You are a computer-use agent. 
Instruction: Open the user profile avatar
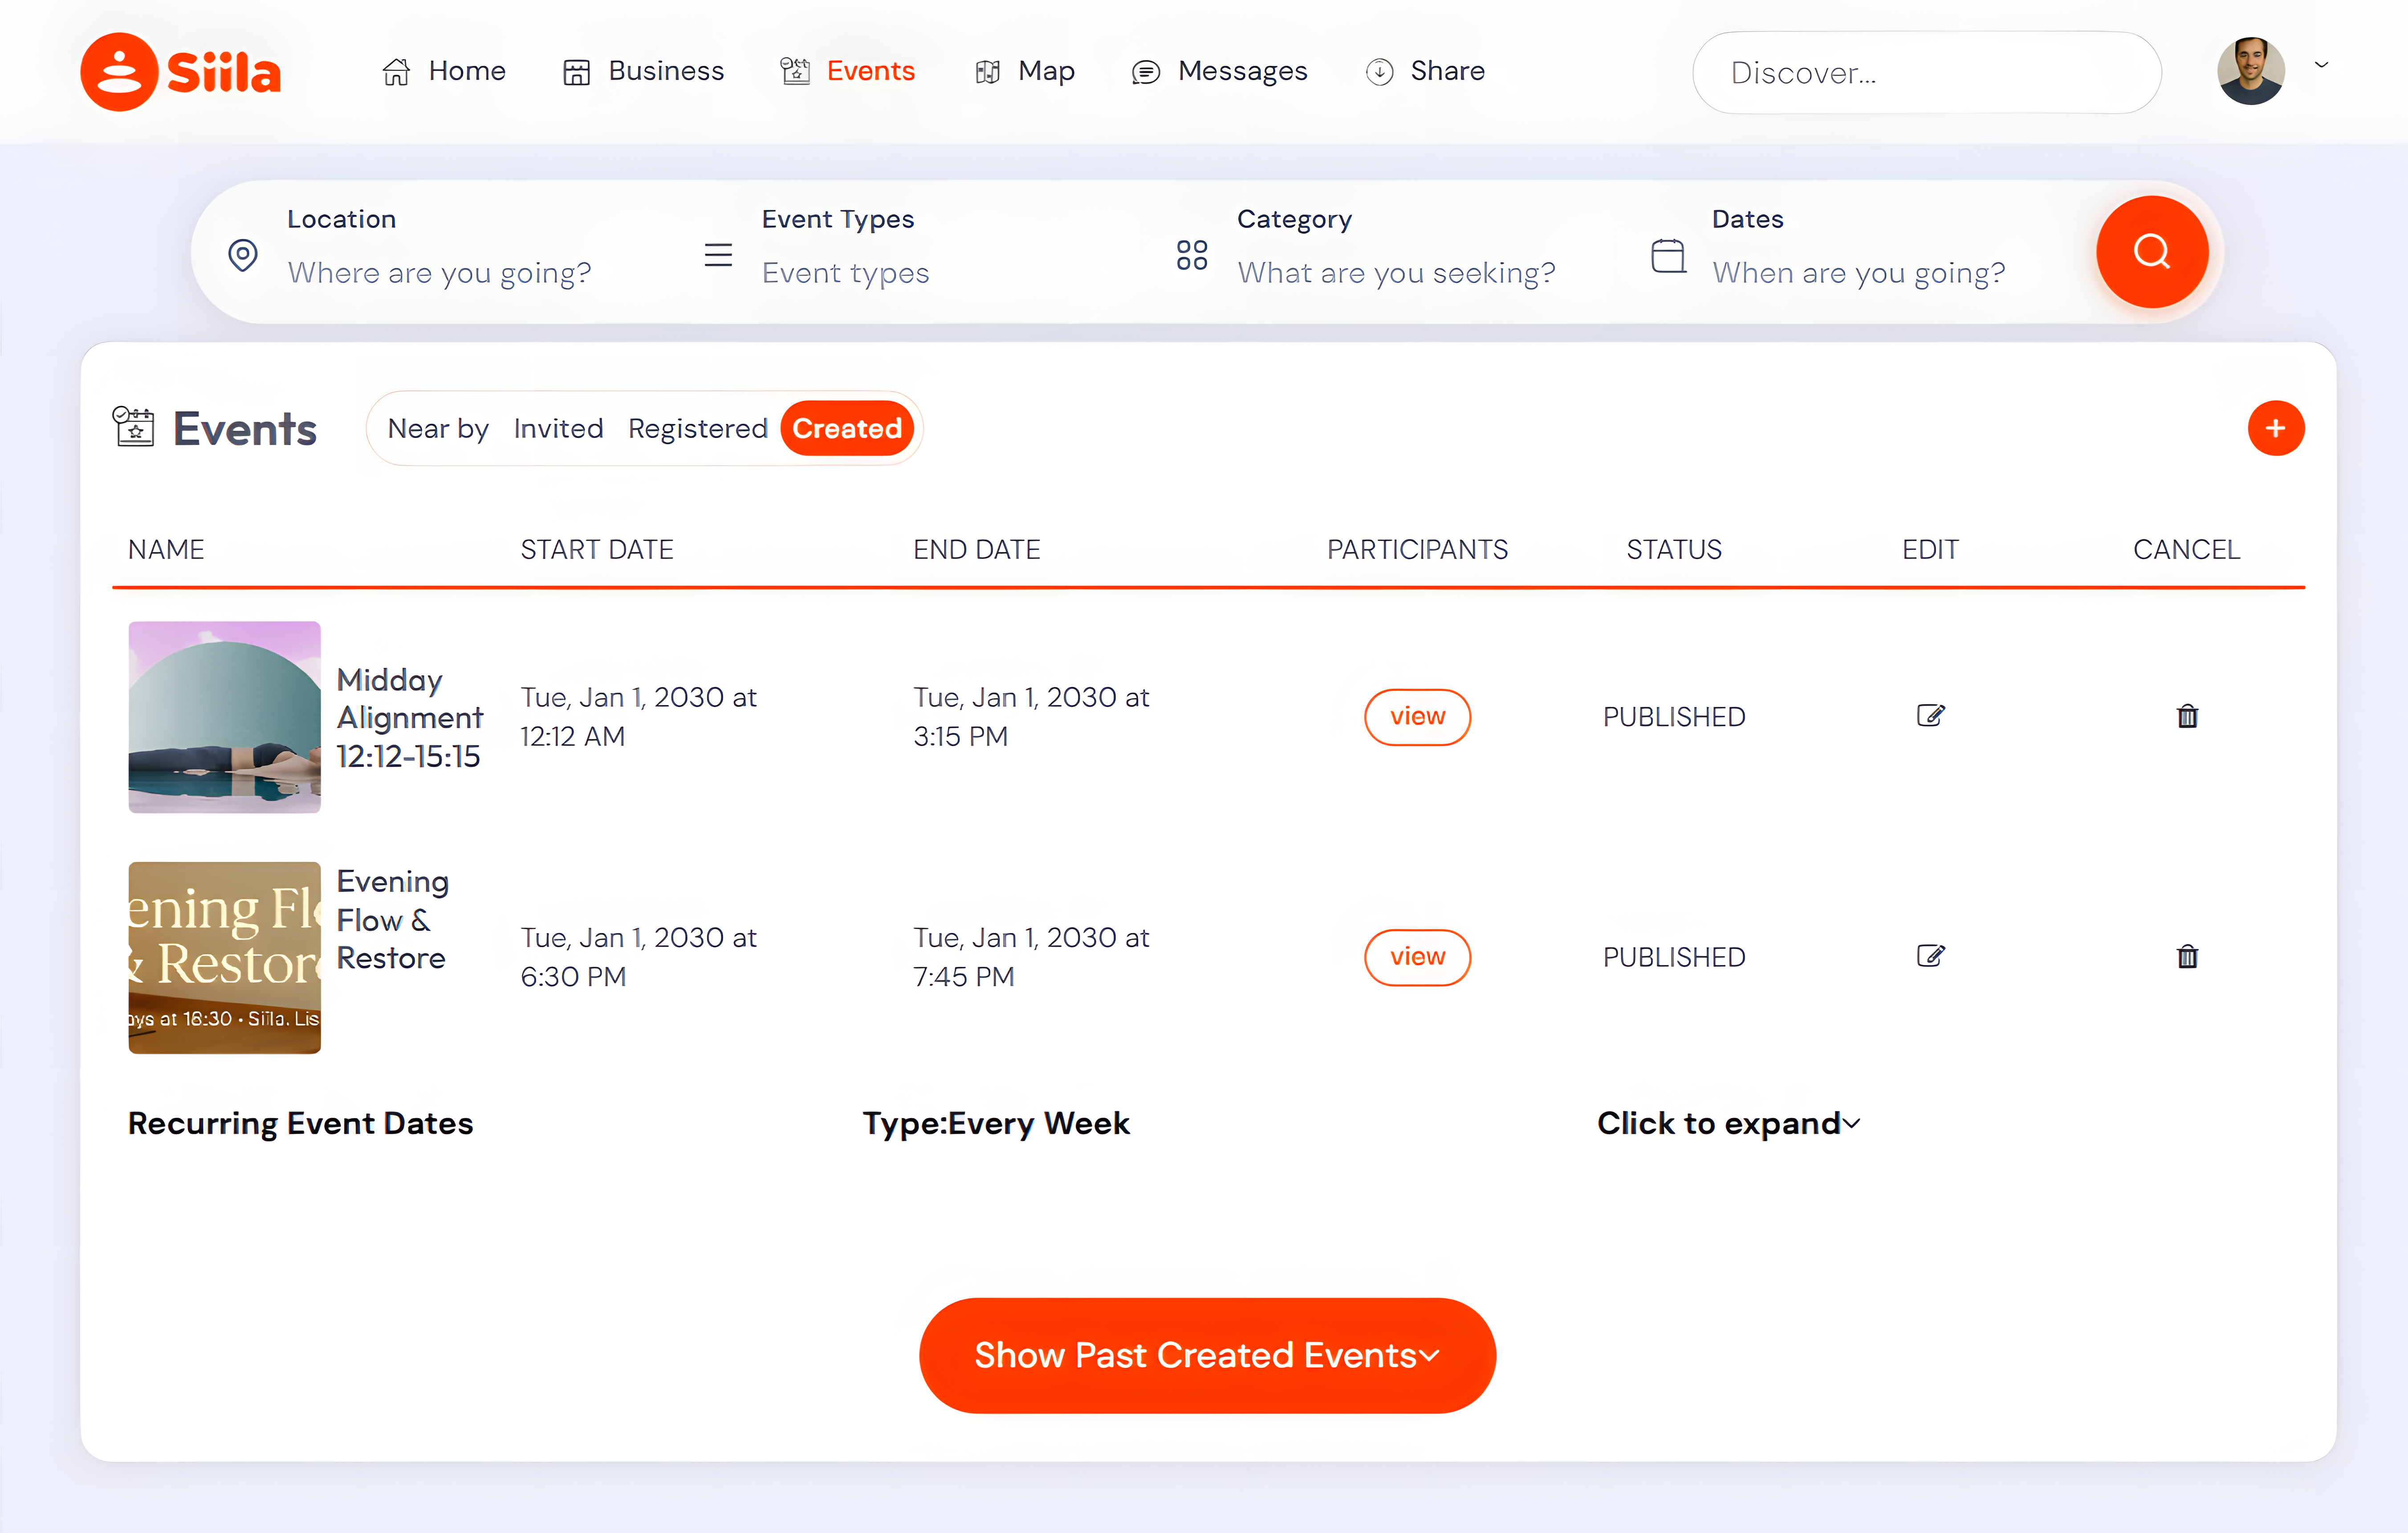pyautogui.click(x=2251, y=71)
